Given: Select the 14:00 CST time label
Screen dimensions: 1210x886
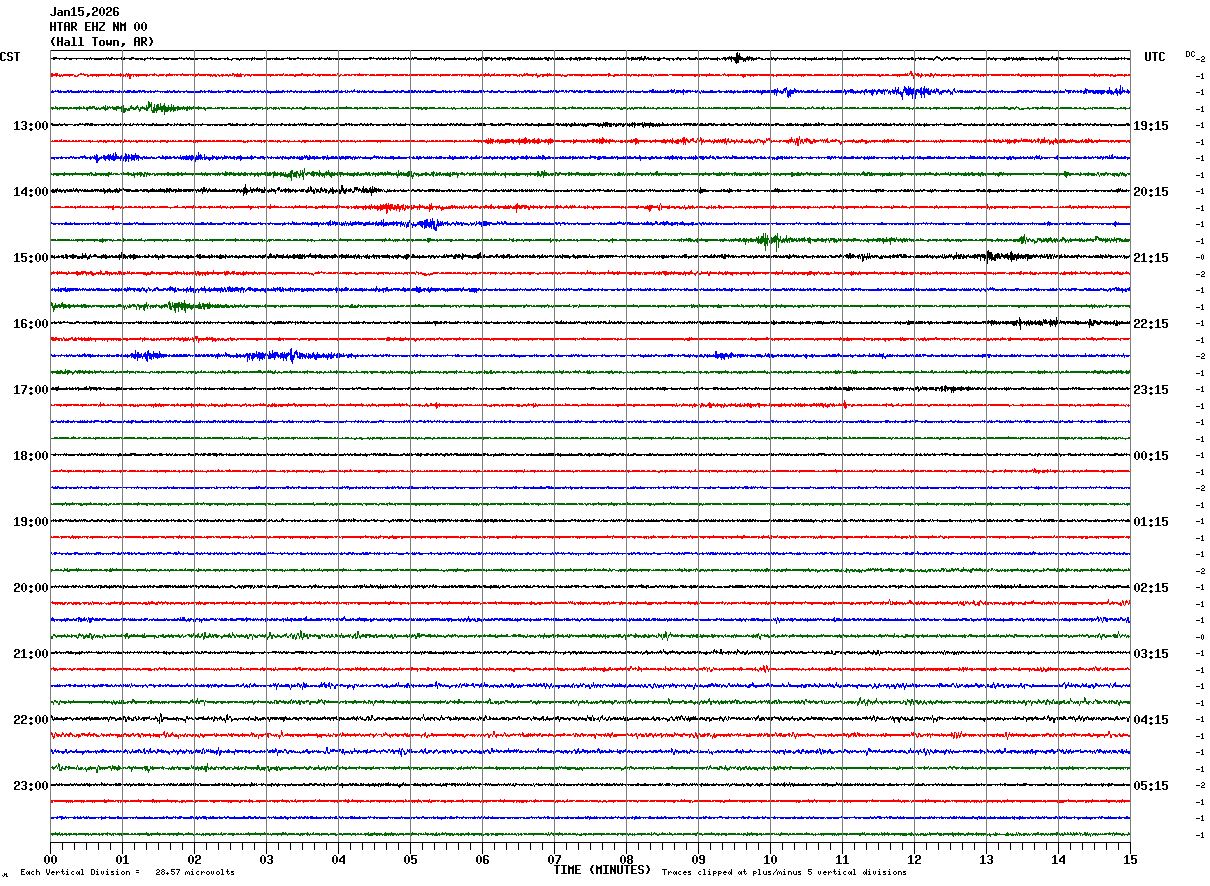Looking at the screenshot, I should (x=30, y=192).
